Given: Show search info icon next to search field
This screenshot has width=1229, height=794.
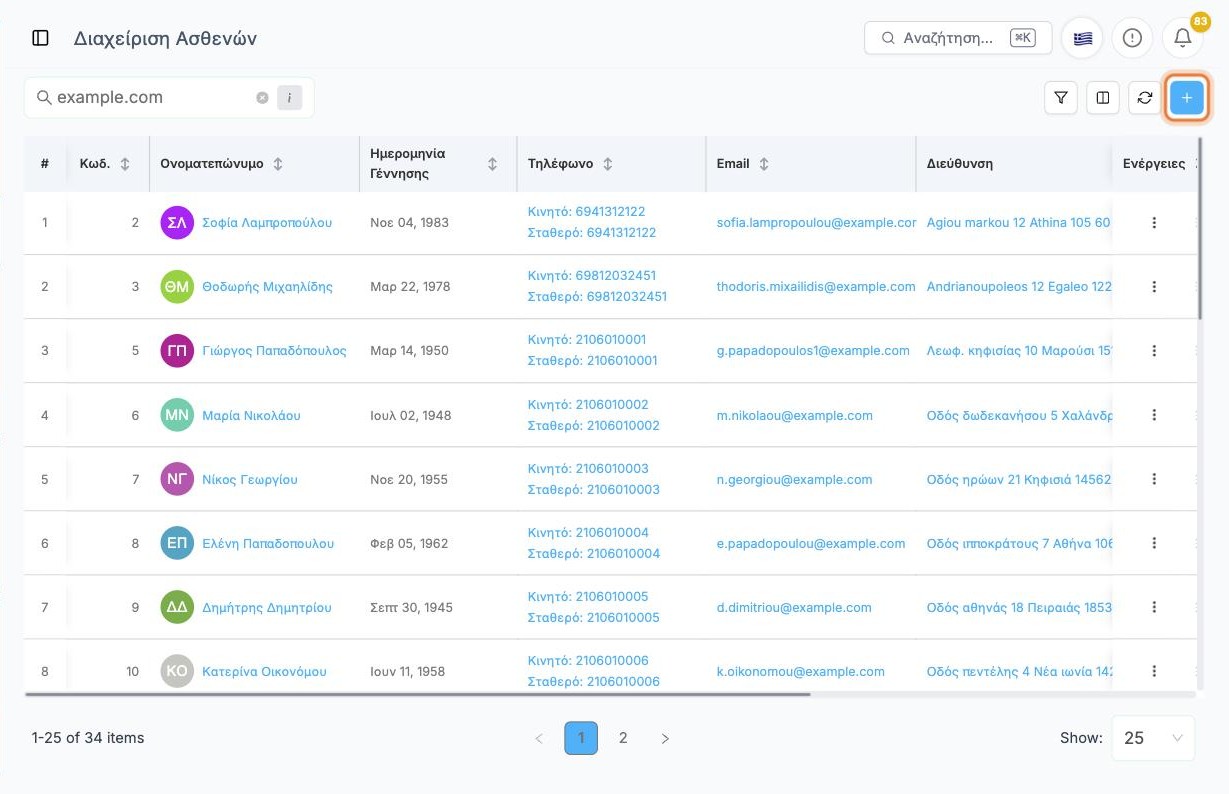Looking at the screenshot, I should [x=289, y=98].
